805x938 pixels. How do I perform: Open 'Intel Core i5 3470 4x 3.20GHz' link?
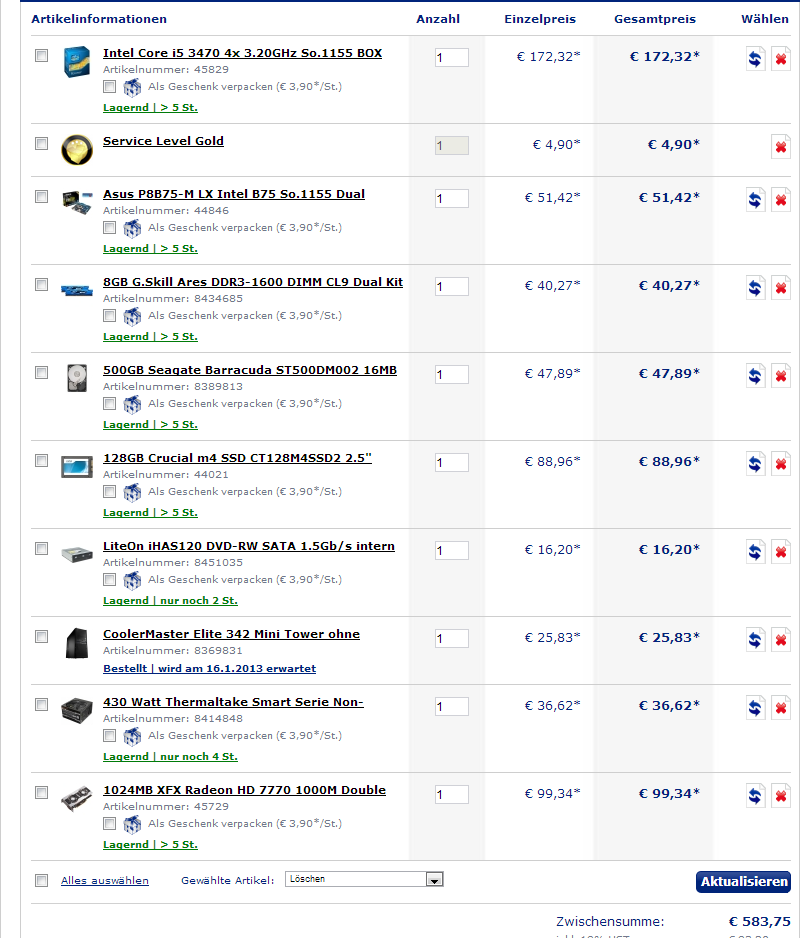coord(242,53)
